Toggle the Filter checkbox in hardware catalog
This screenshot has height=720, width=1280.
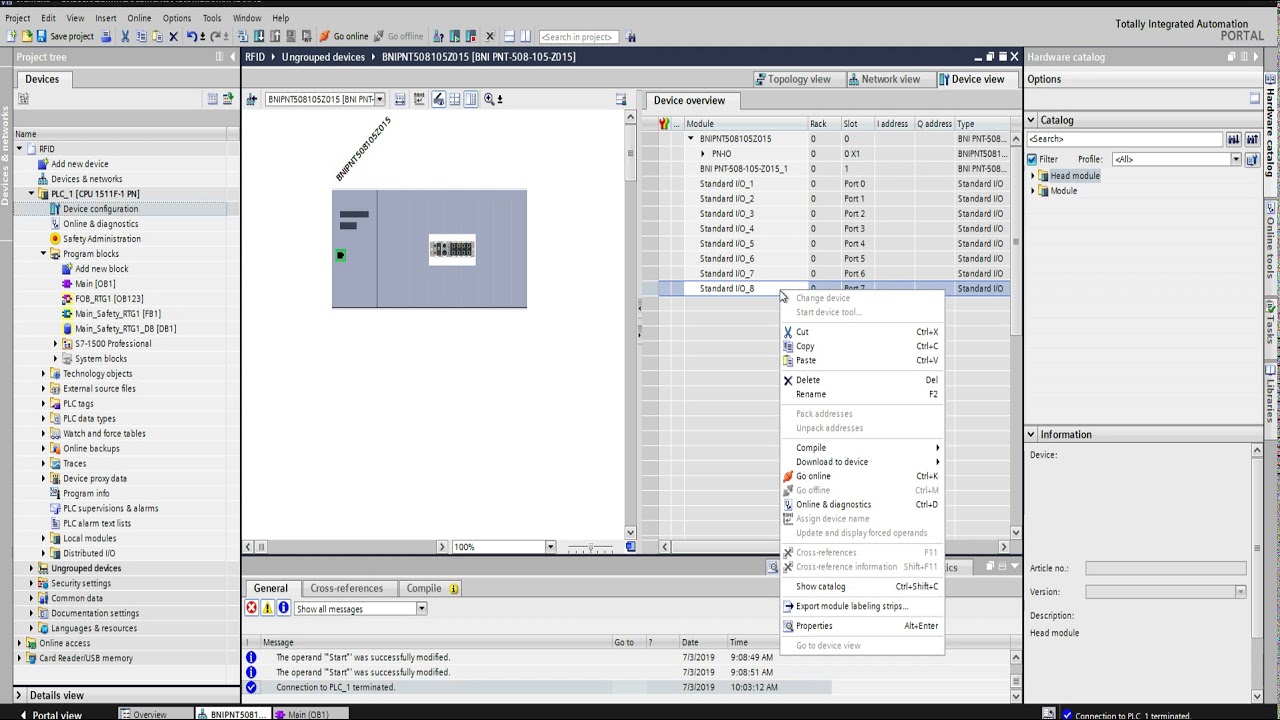(1032, 159)
